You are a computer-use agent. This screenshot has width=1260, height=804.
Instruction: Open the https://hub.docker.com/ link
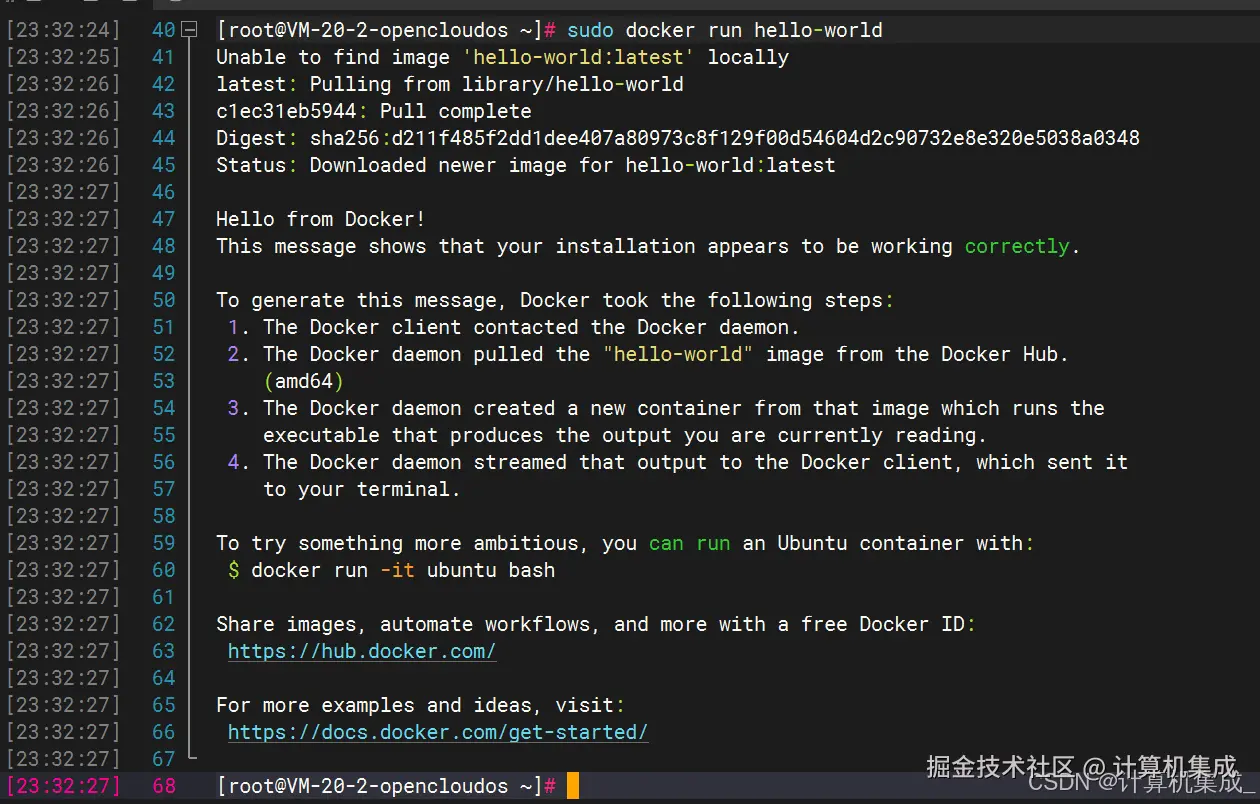coord(362,651)
